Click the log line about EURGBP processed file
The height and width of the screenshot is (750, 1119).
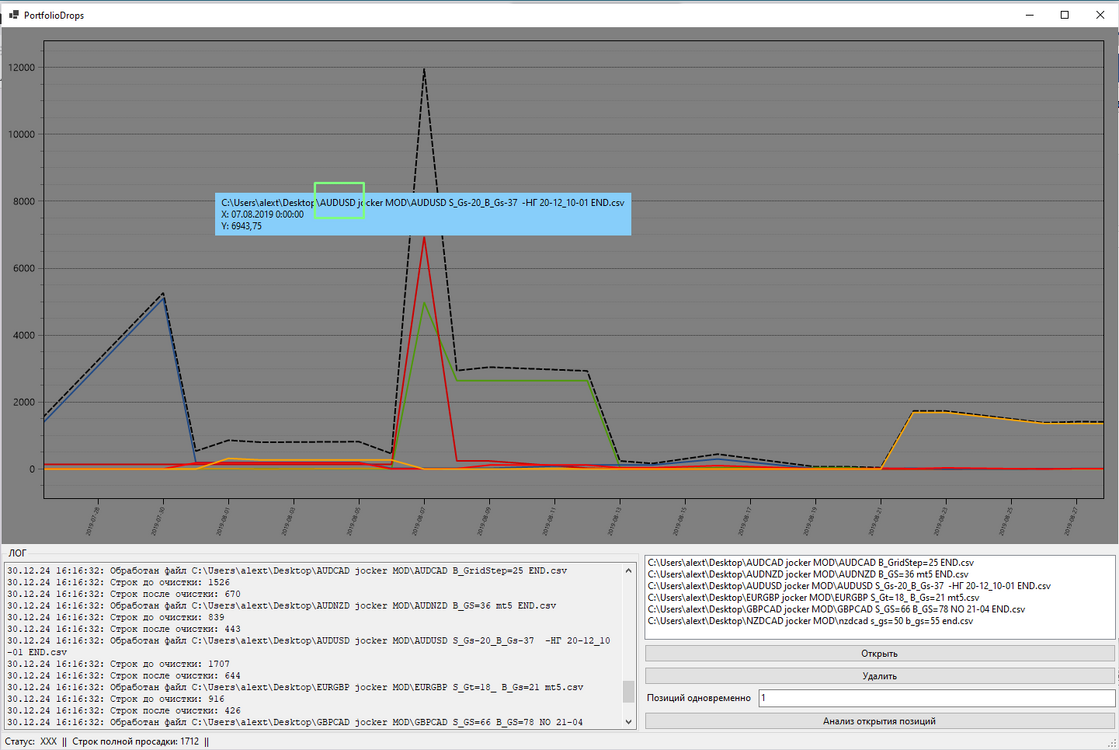[295, 687]
